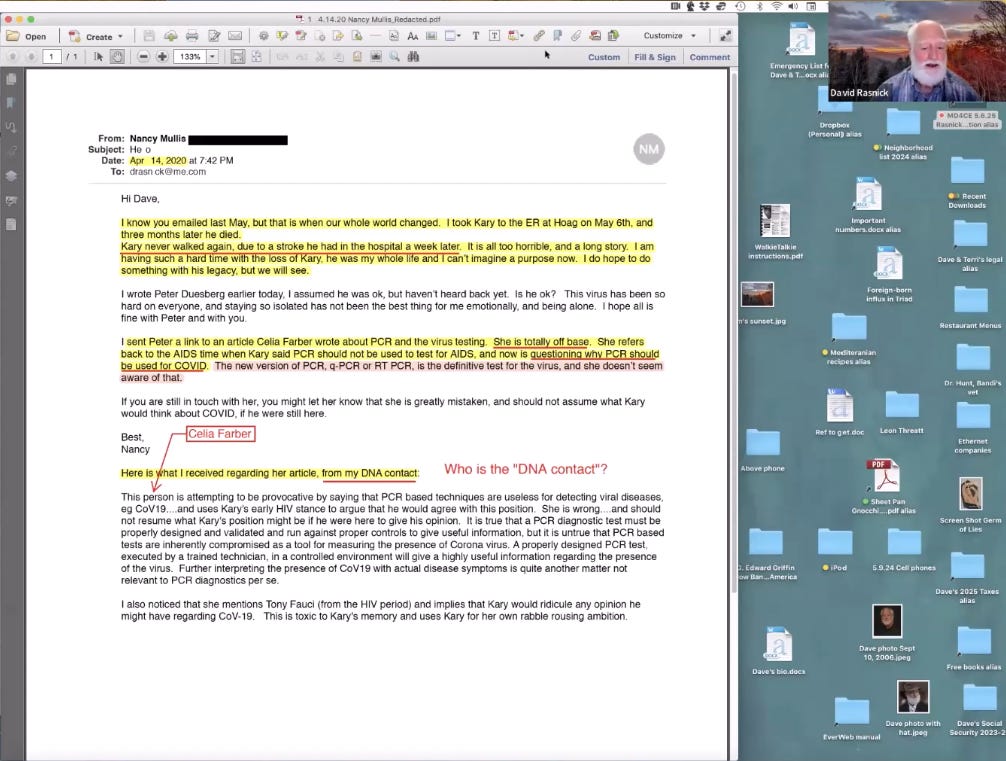Print the document via printer icon

(x=192, y=36)
